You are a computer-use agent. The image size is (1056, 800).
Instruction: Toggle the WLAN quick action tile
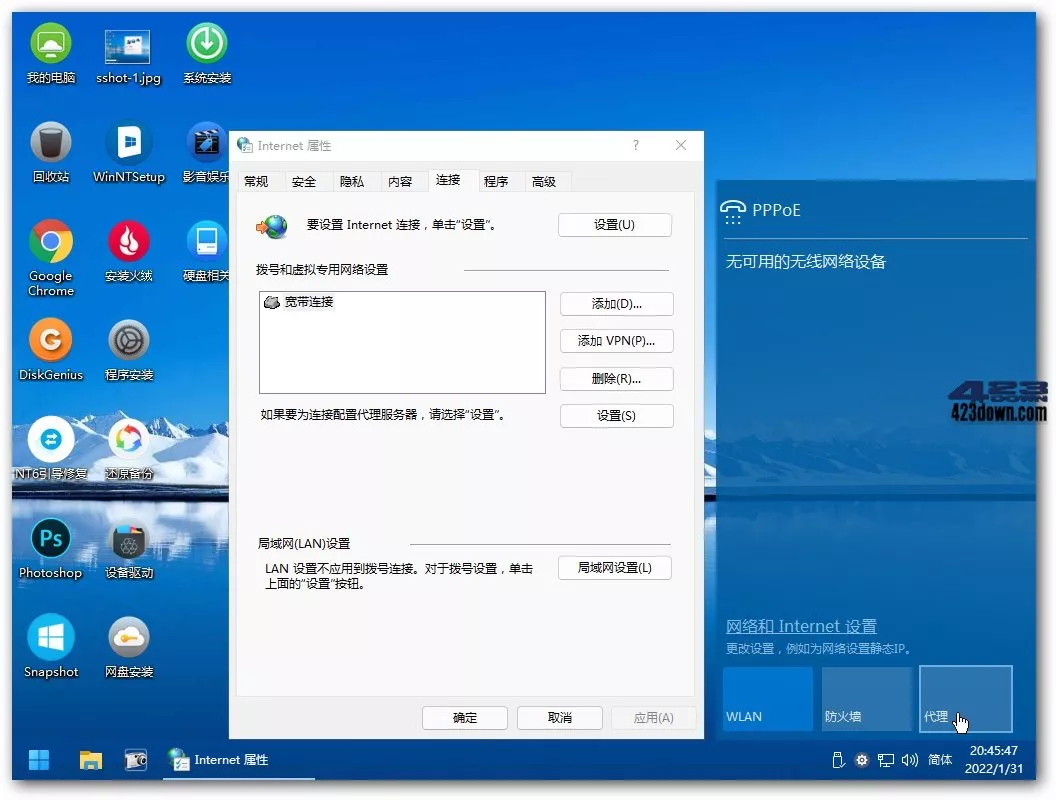click(766, 697)
